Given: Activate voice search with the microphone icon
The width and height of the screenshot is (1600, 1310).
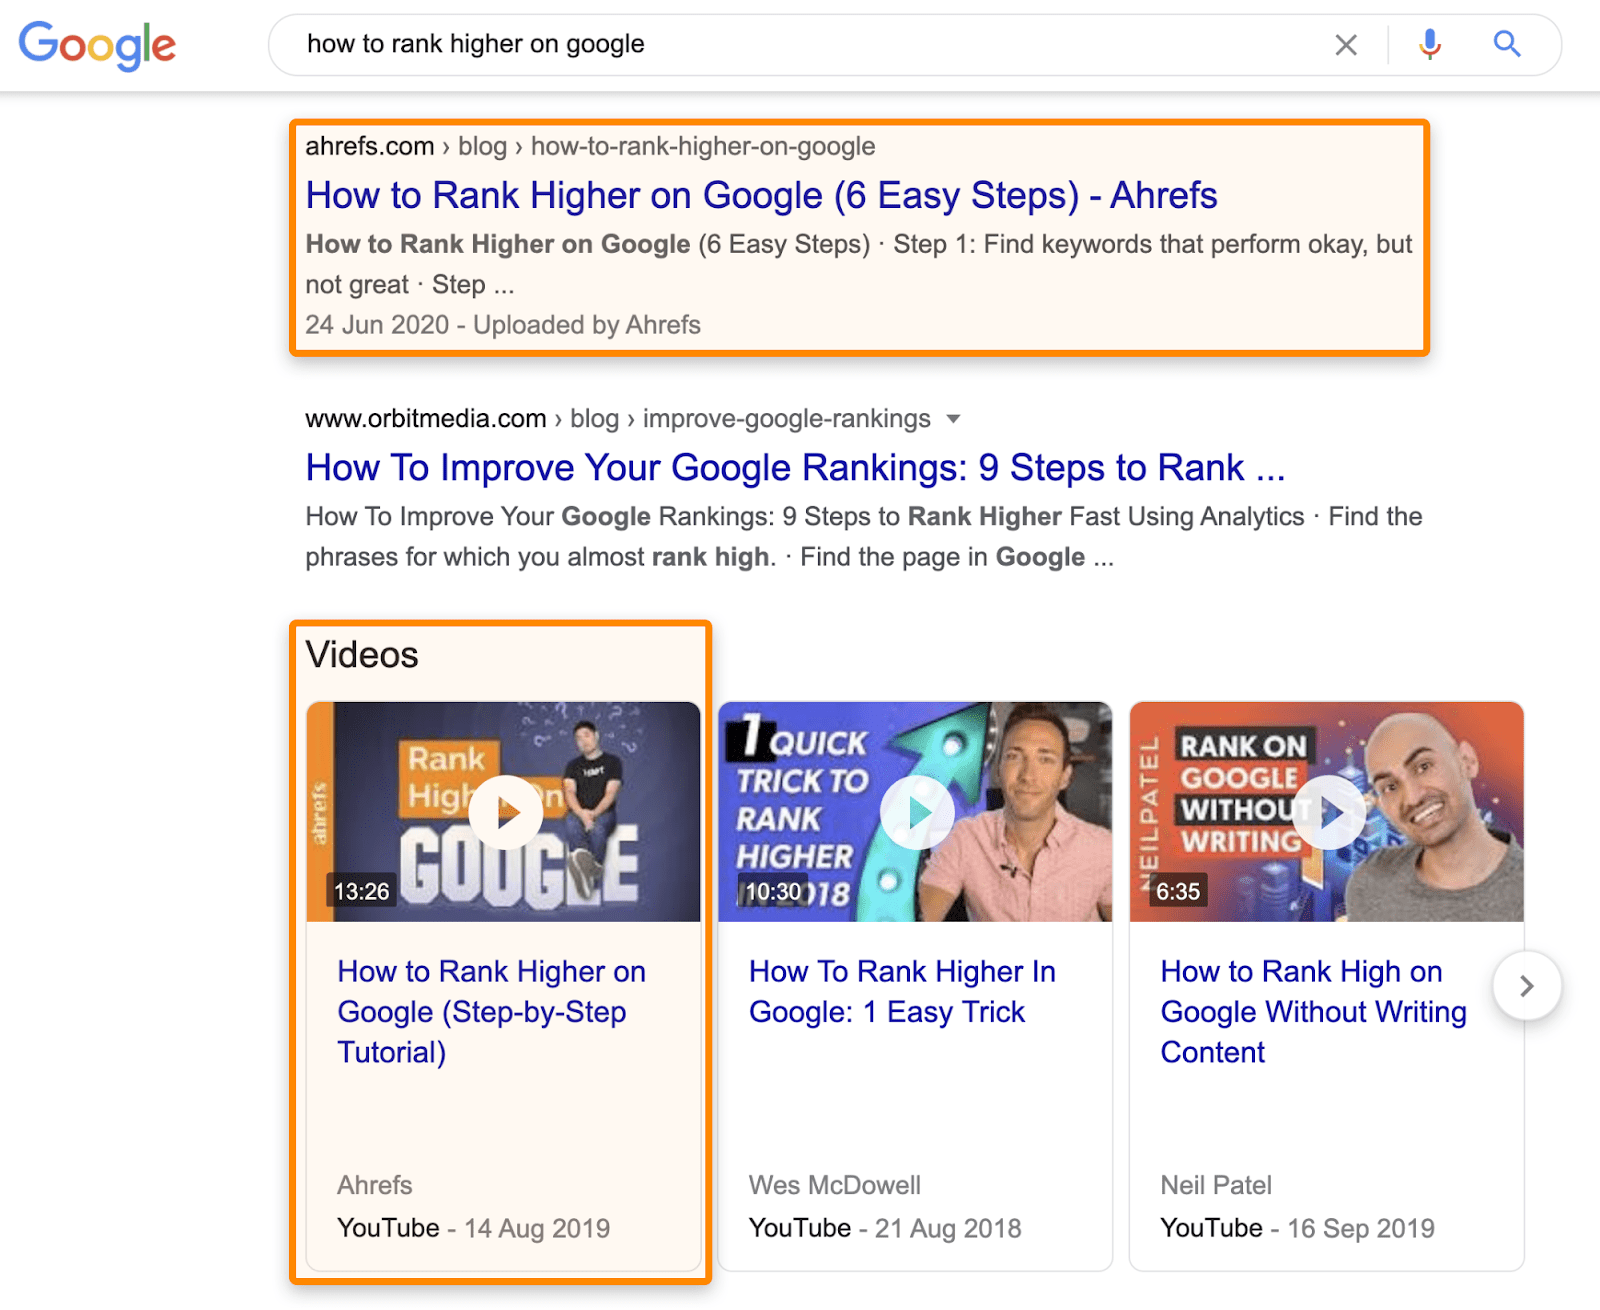Looking at the screenshot, I should (x=1429, y=44).
